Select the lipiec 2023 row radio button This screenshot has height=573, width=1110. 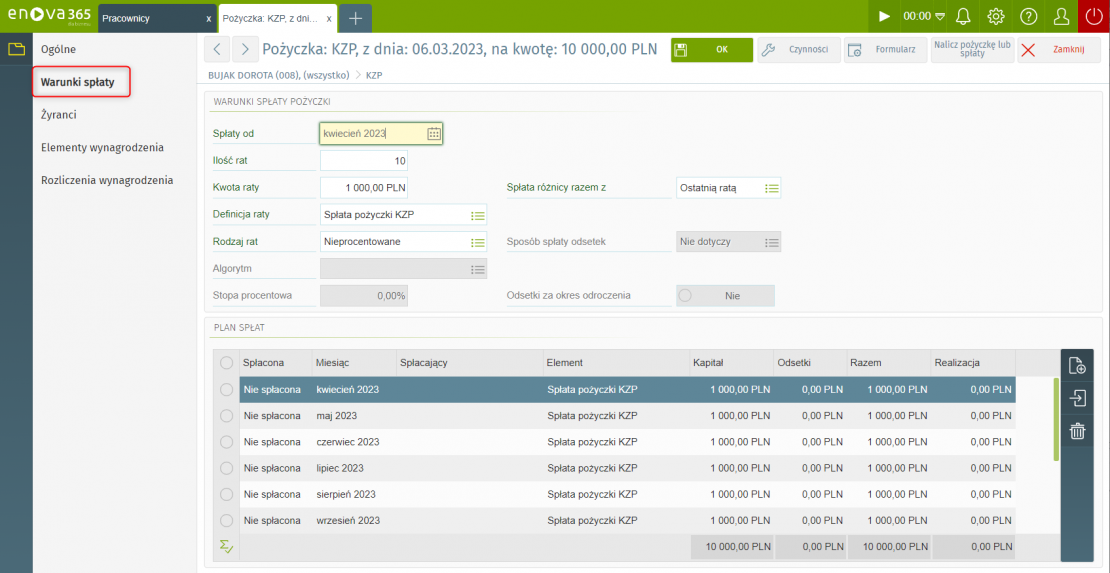(x=226, y=468)
